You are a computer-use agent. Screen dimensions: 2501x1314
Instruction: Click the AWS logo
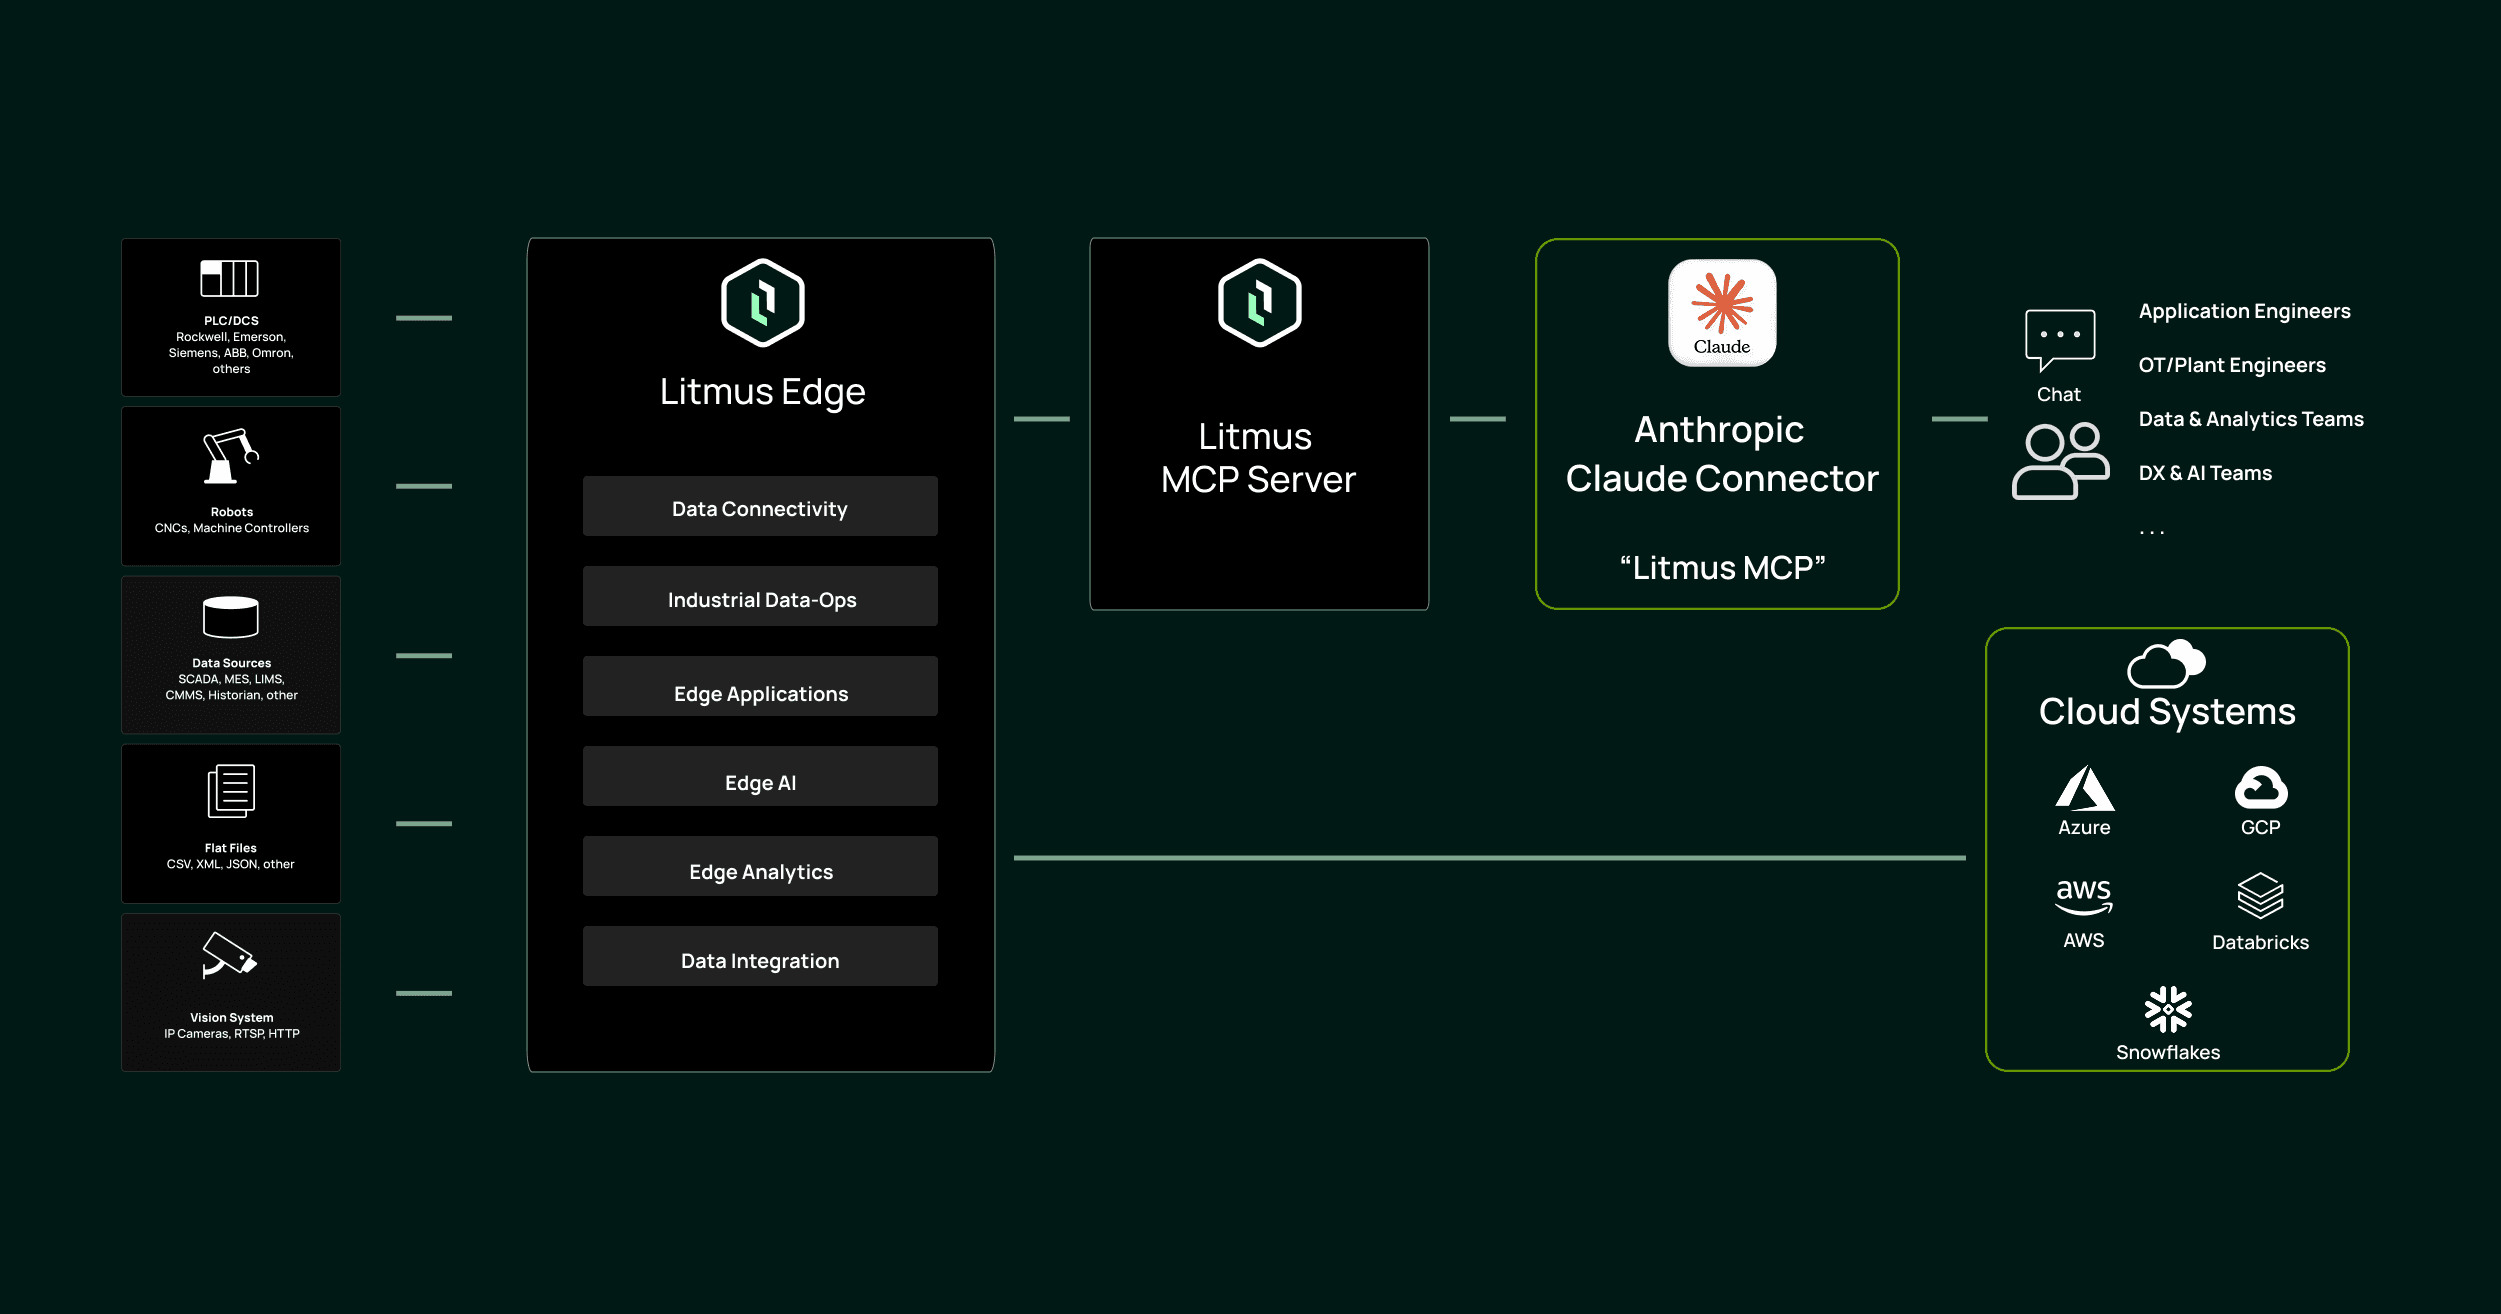coord(2084,896)
